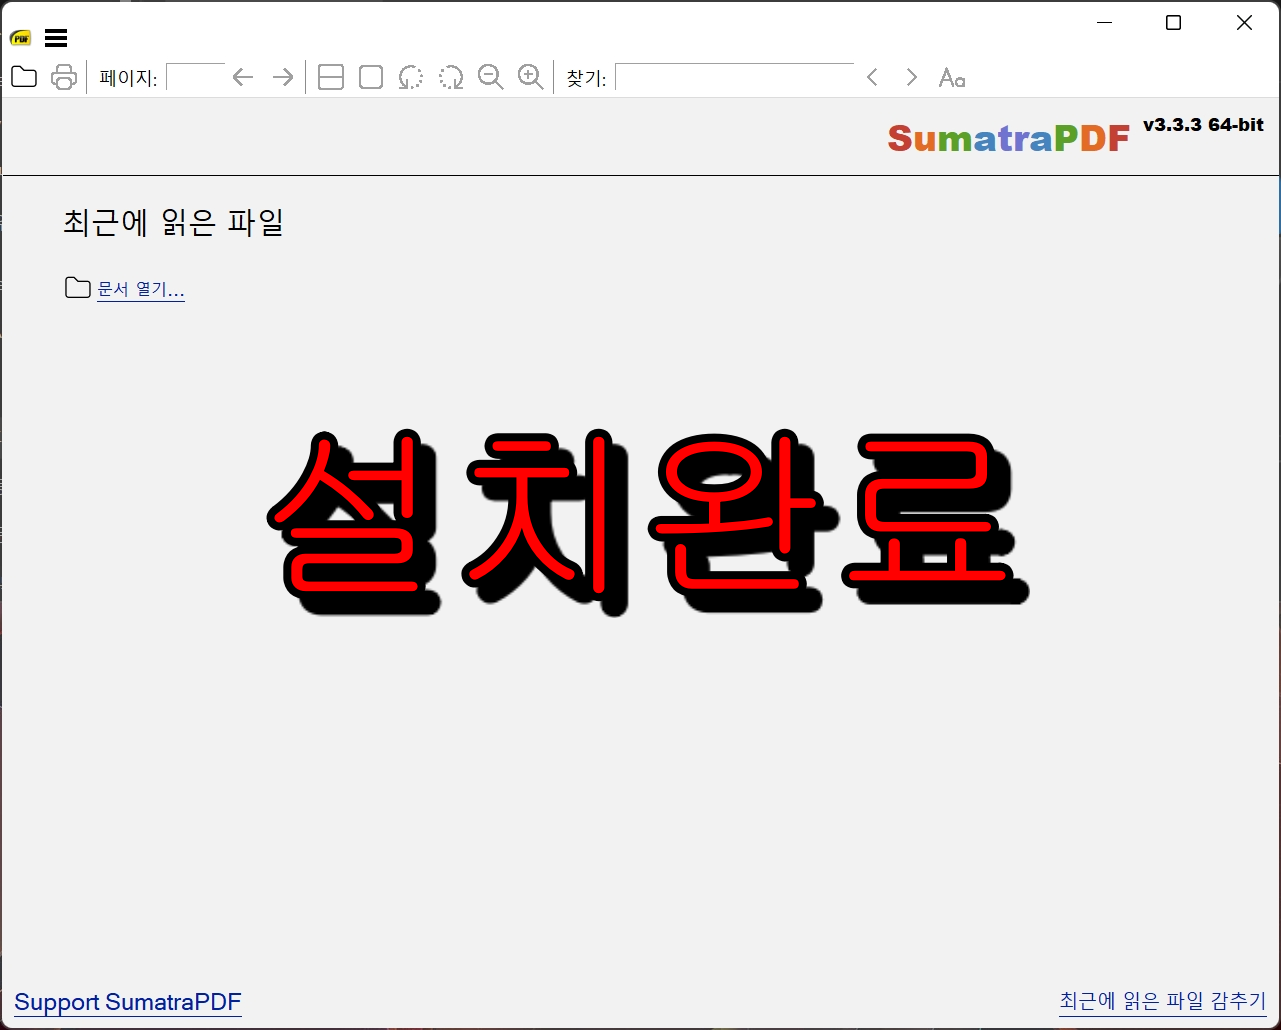Image resolution: width=1281 pixels, height=1030 pixels.
Task: Toggle case-sensitive search with the Aa icon
Action: 951,77
